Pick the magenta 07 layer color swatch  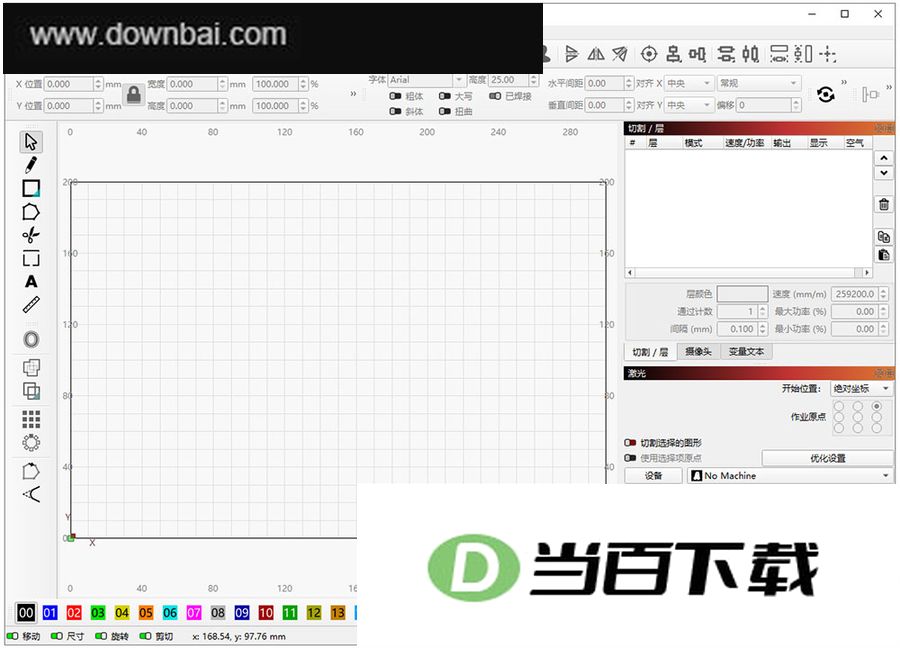pos(194,613)
